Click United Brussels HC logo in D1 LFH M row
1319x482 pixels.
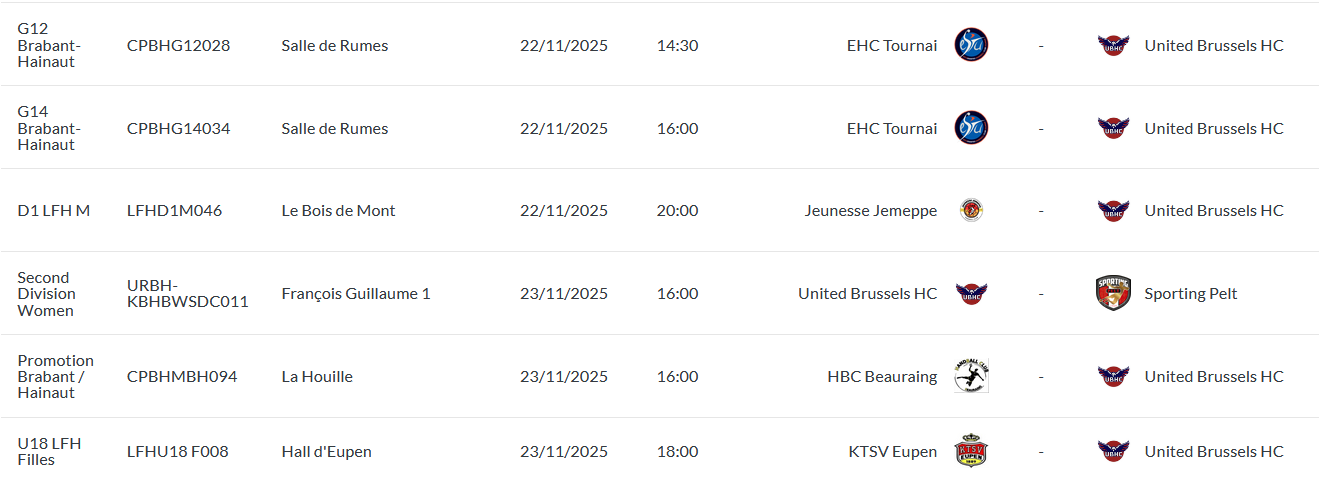tap(1113, 210)
